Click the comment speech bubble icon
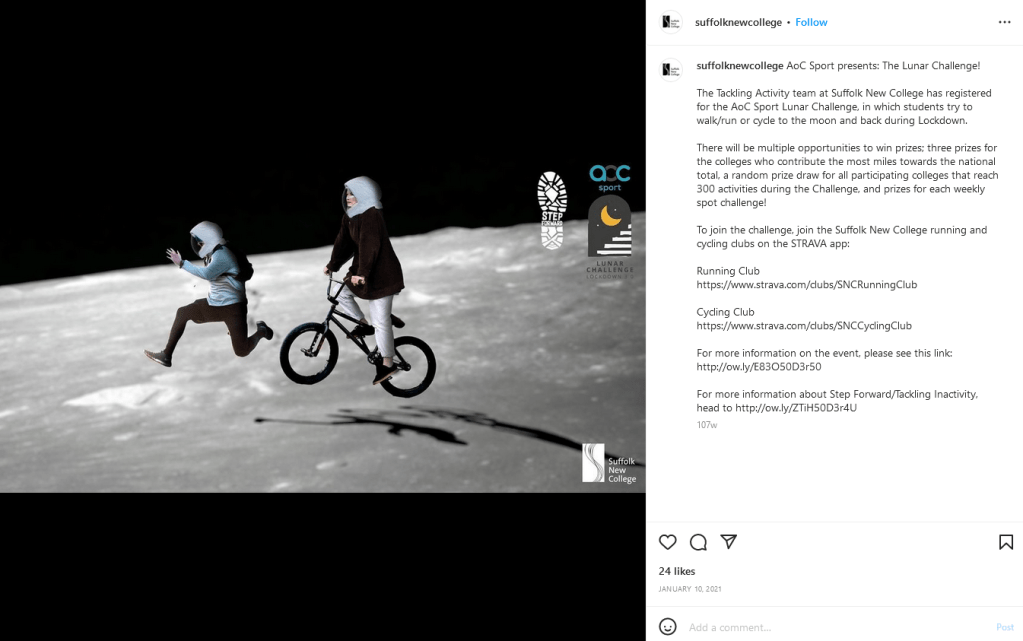This screenshot has height=641, width=1023. (698, 542)
